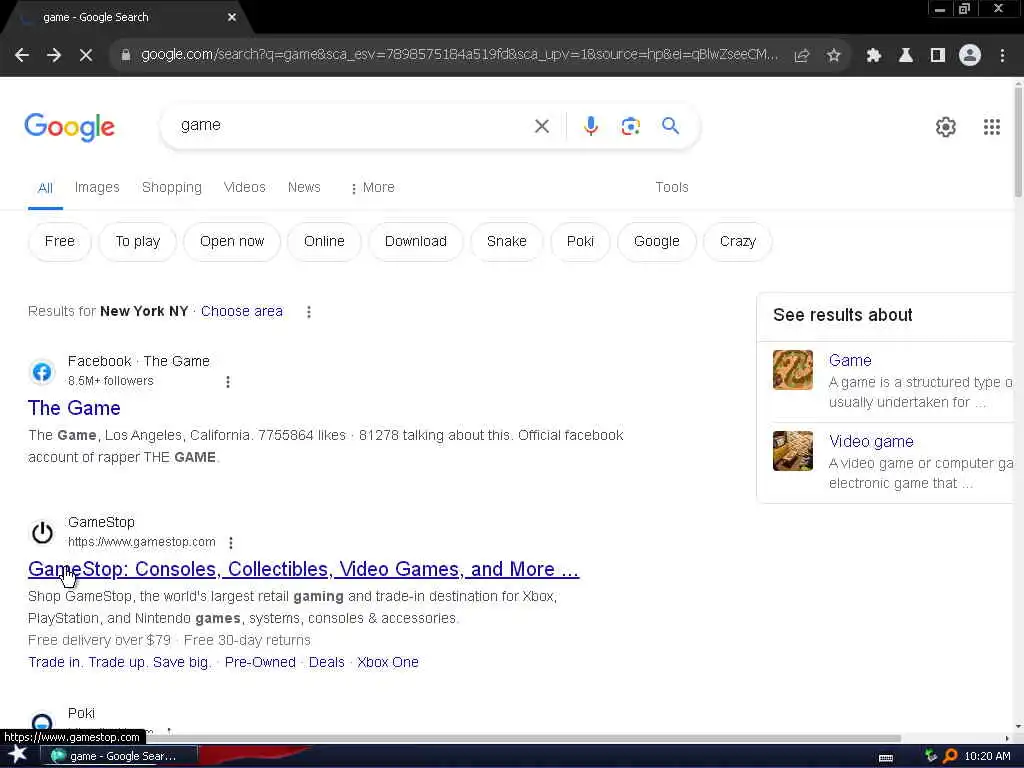Screen dimensions: 1024x768
Task: Focus the Google search input field
Action: click(353, 125)
